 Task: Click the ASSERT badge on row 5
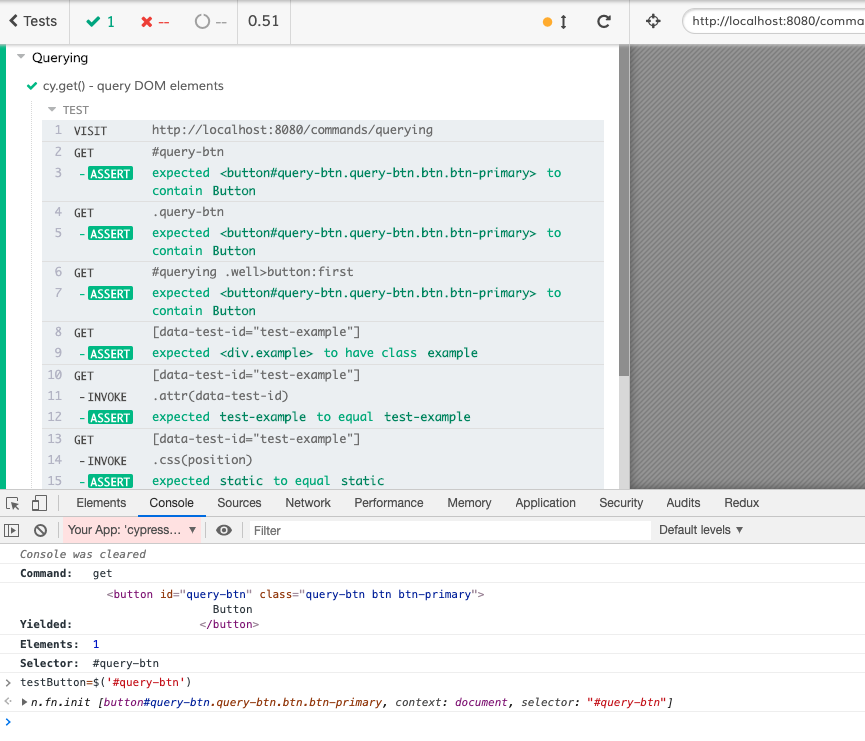110,234
